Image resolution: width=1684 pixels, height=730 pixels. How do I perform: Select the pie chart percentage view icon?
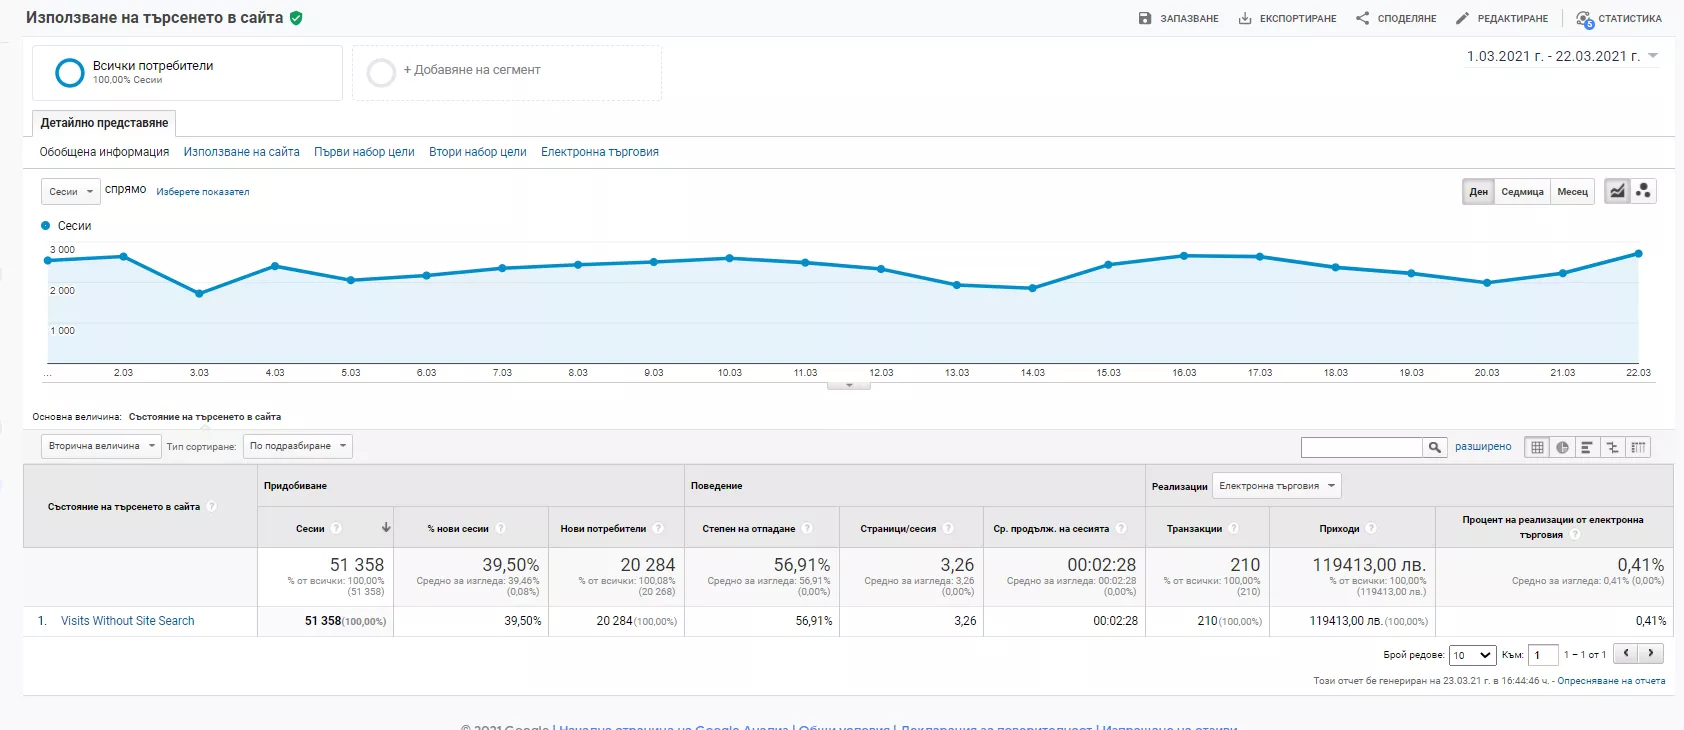point(1562,447)
